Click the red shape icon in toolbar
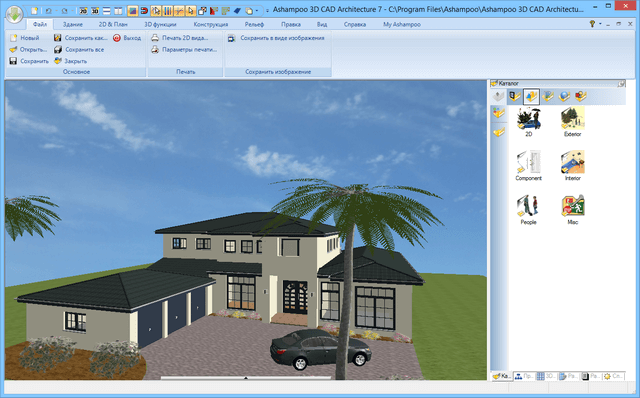 213,11
